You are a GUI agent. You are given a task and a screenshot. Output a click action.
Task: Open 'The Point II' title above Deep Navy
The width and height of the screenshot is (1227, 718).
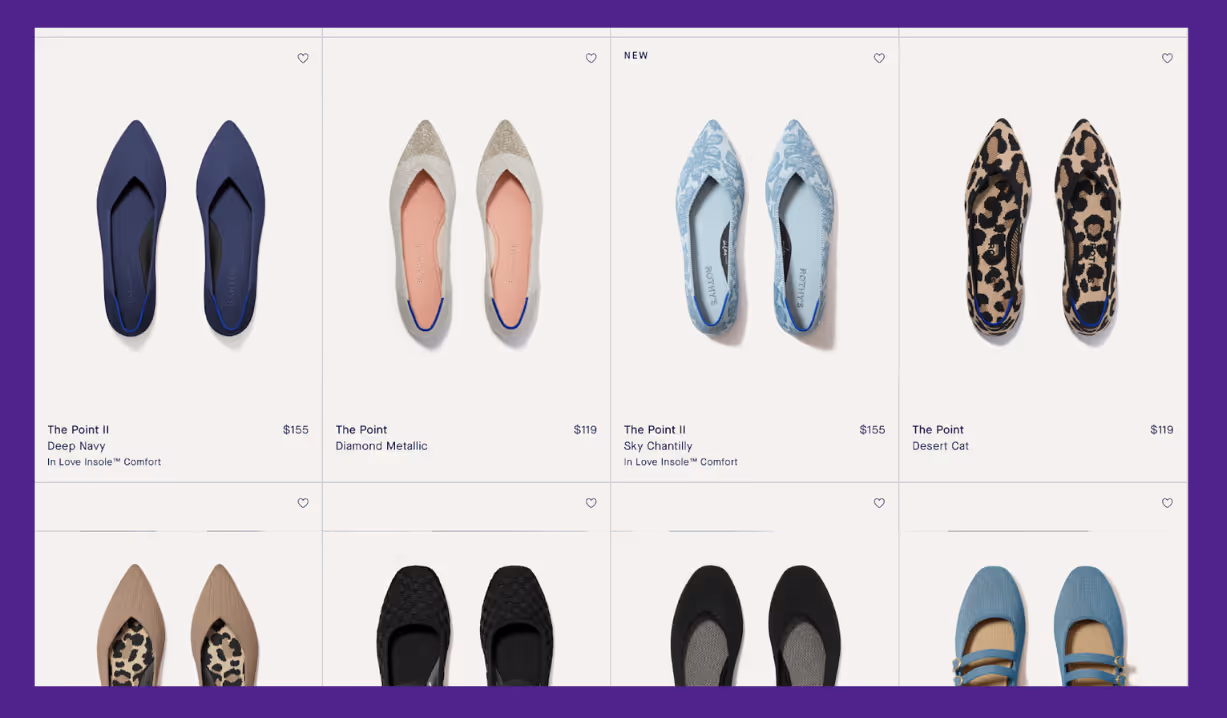78,430
